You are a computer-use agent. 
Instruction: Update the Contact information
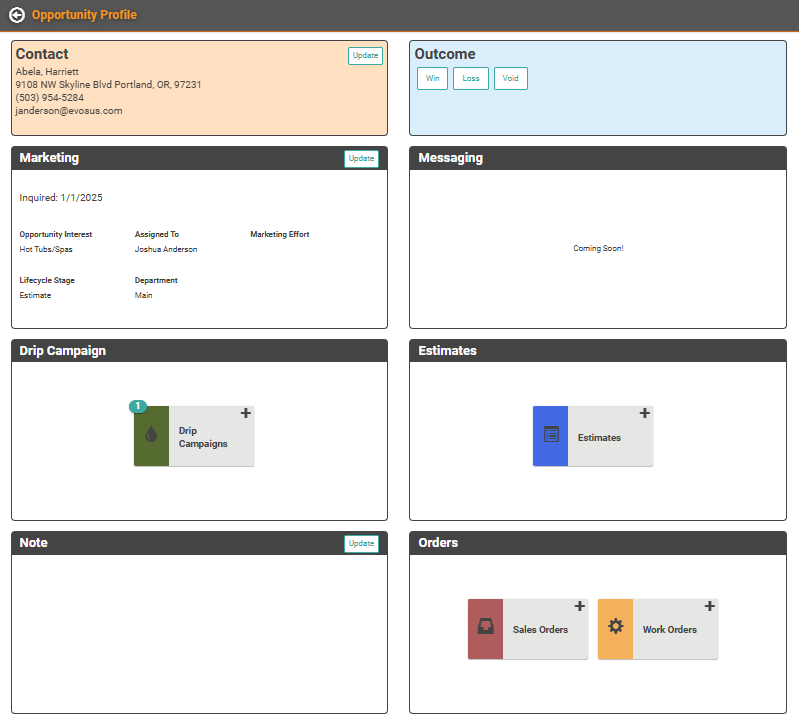click(x=365, y=56)
